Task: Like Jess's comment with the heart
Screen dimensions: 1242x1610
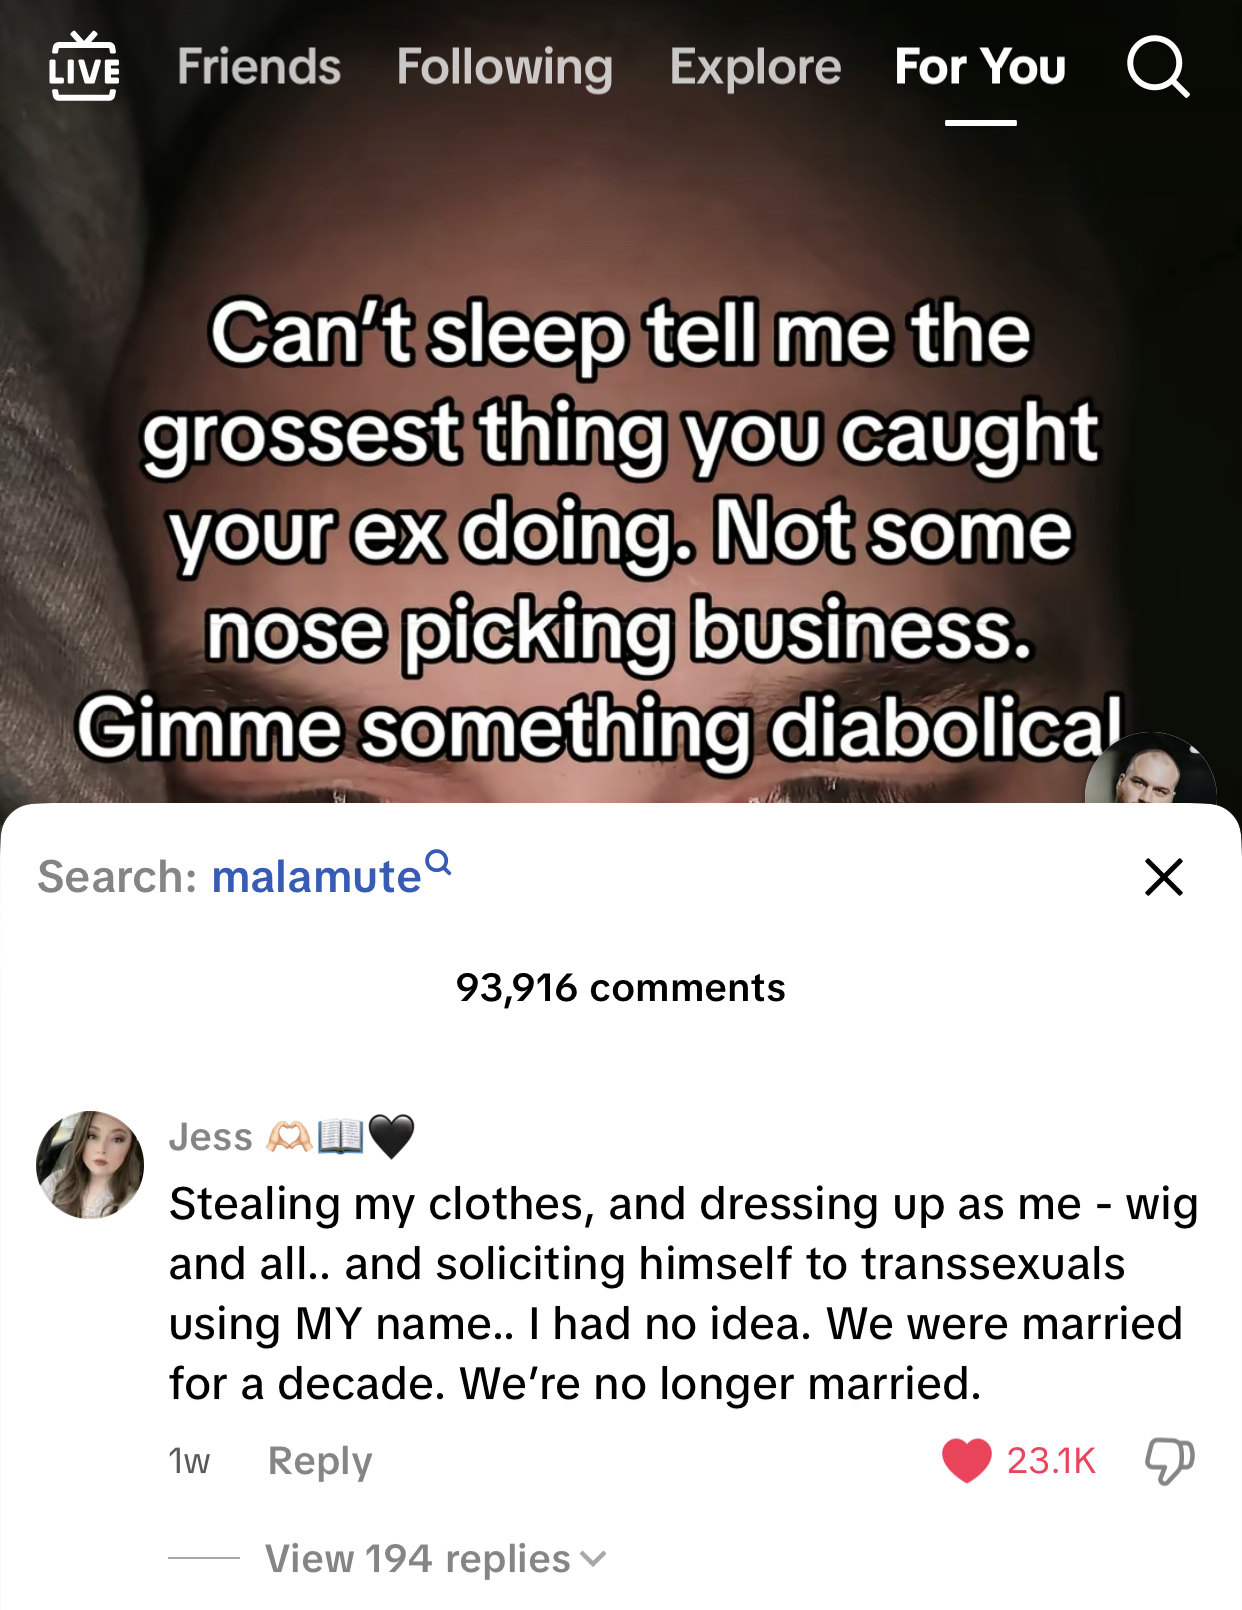Action: pos(966,1461)
